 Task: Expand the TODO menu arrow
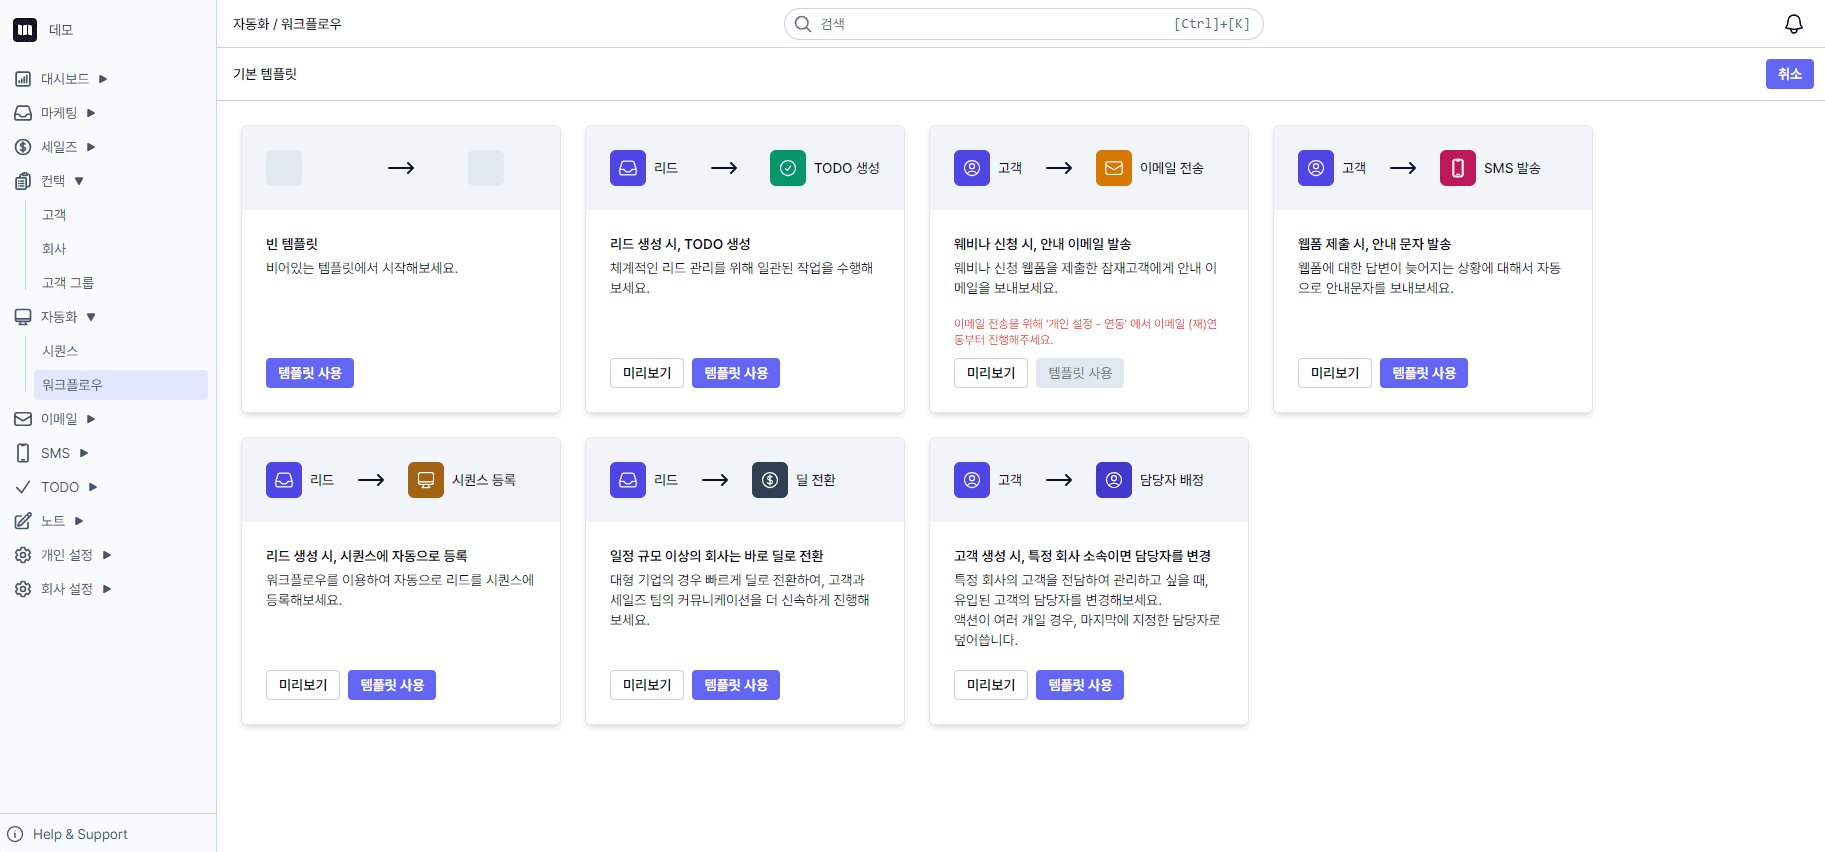93,487
